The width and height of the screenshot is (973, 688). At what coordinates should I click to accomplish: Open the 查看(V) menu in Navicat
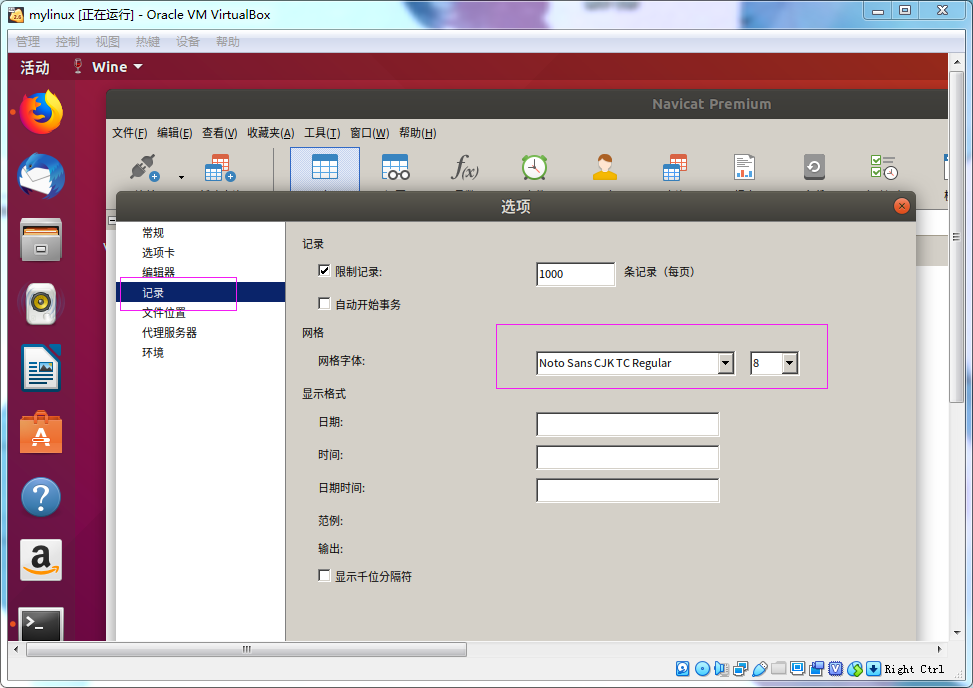[x=220, y=133]
